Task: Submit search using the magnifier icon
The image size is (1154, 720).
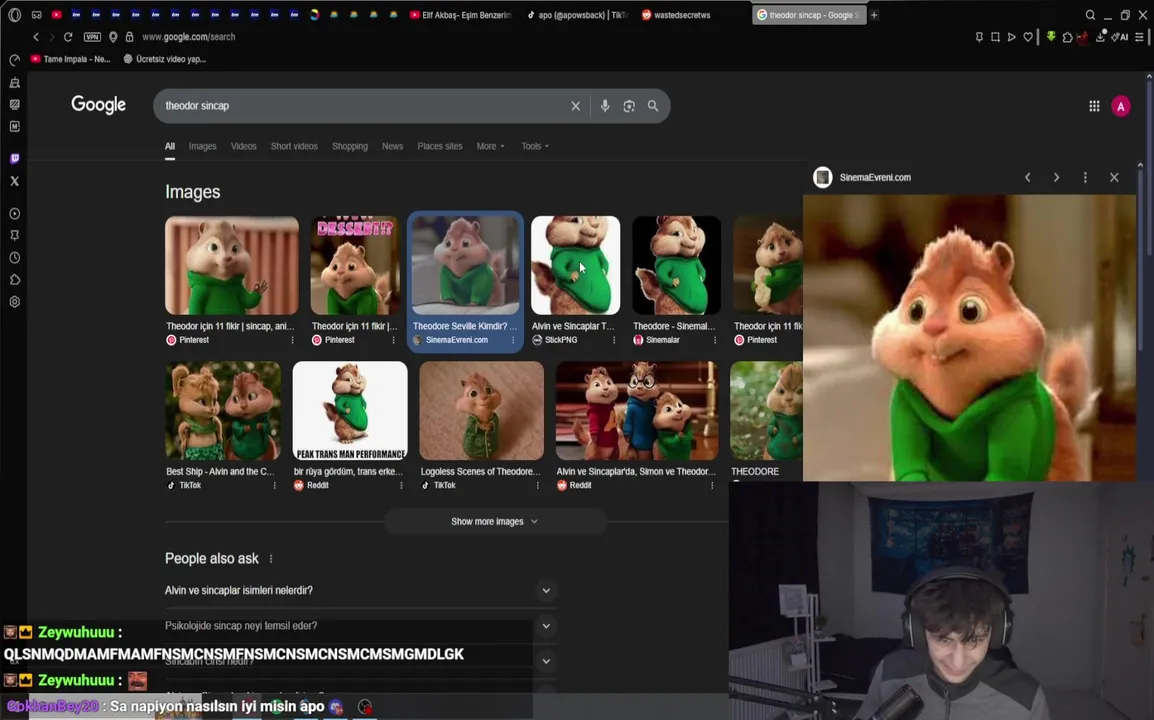Action: pyautogui.click(x=653, y=106)
